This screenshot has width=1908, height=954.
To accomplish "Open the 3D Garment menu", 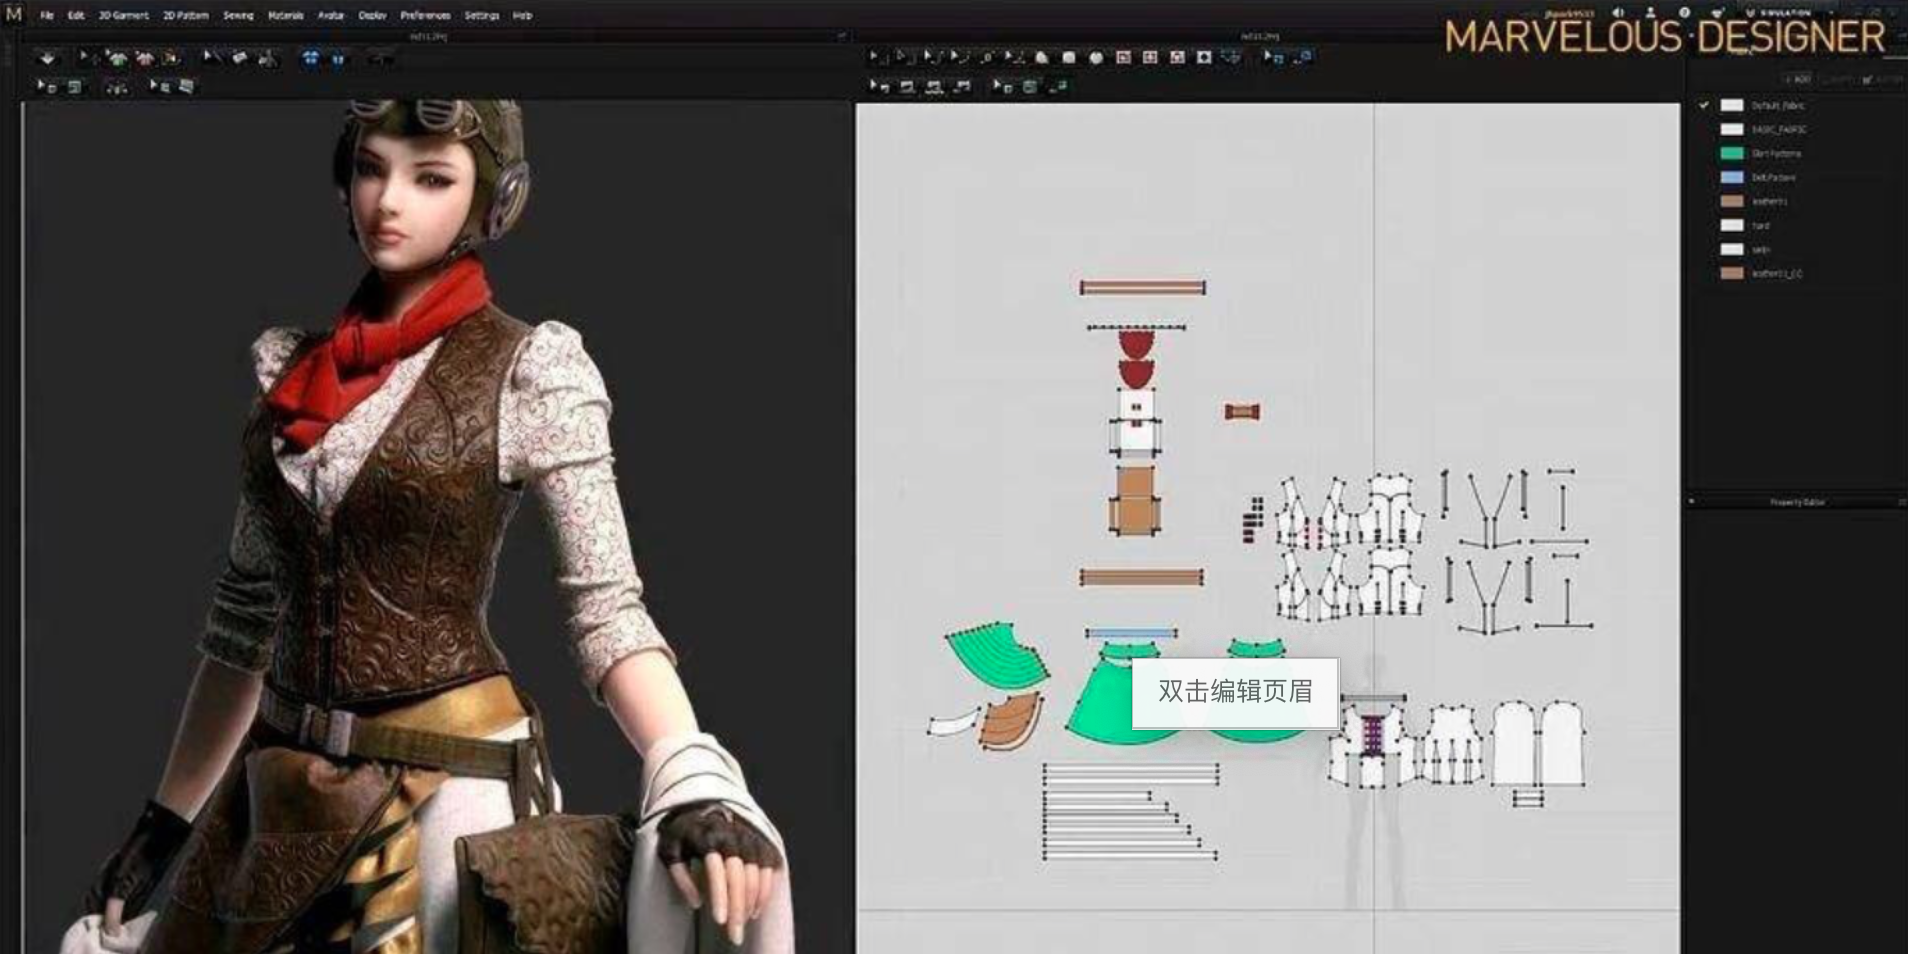I will tap(123, 15).
